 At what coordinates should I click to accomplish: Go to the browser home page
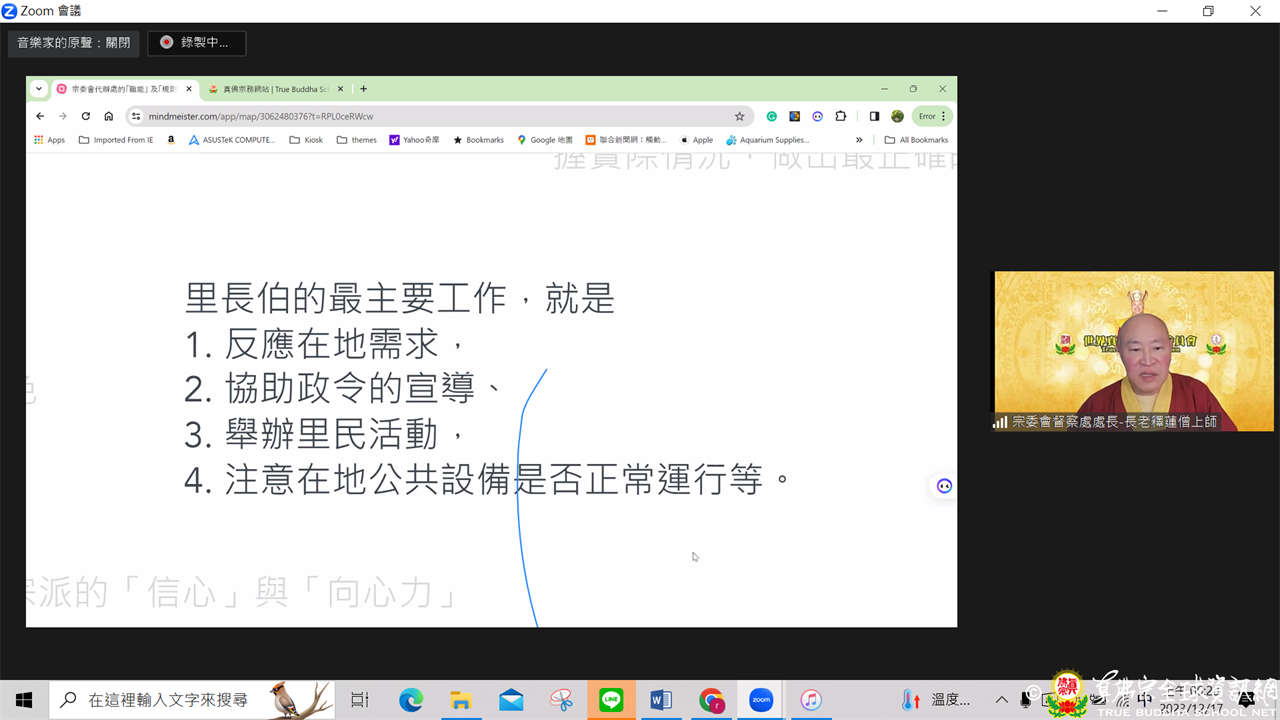109,116
